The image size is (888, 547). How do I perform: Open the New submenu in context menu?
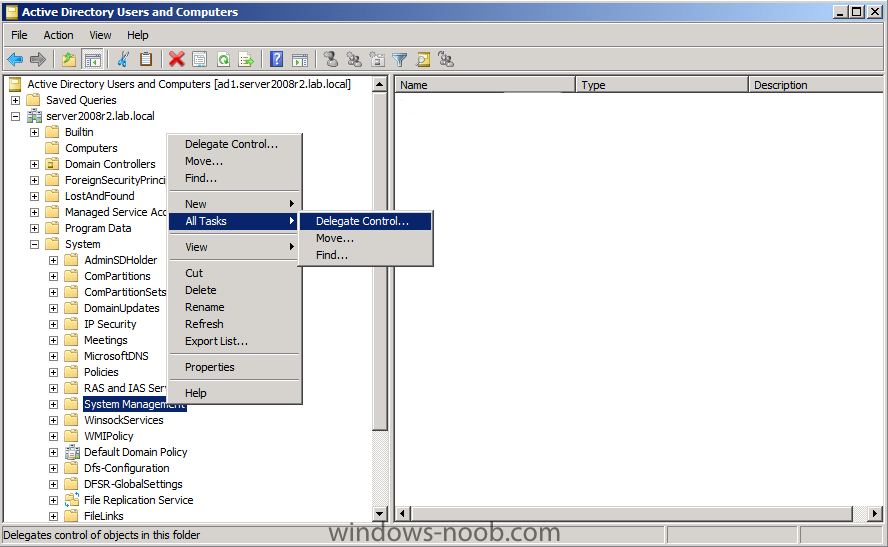234,204
